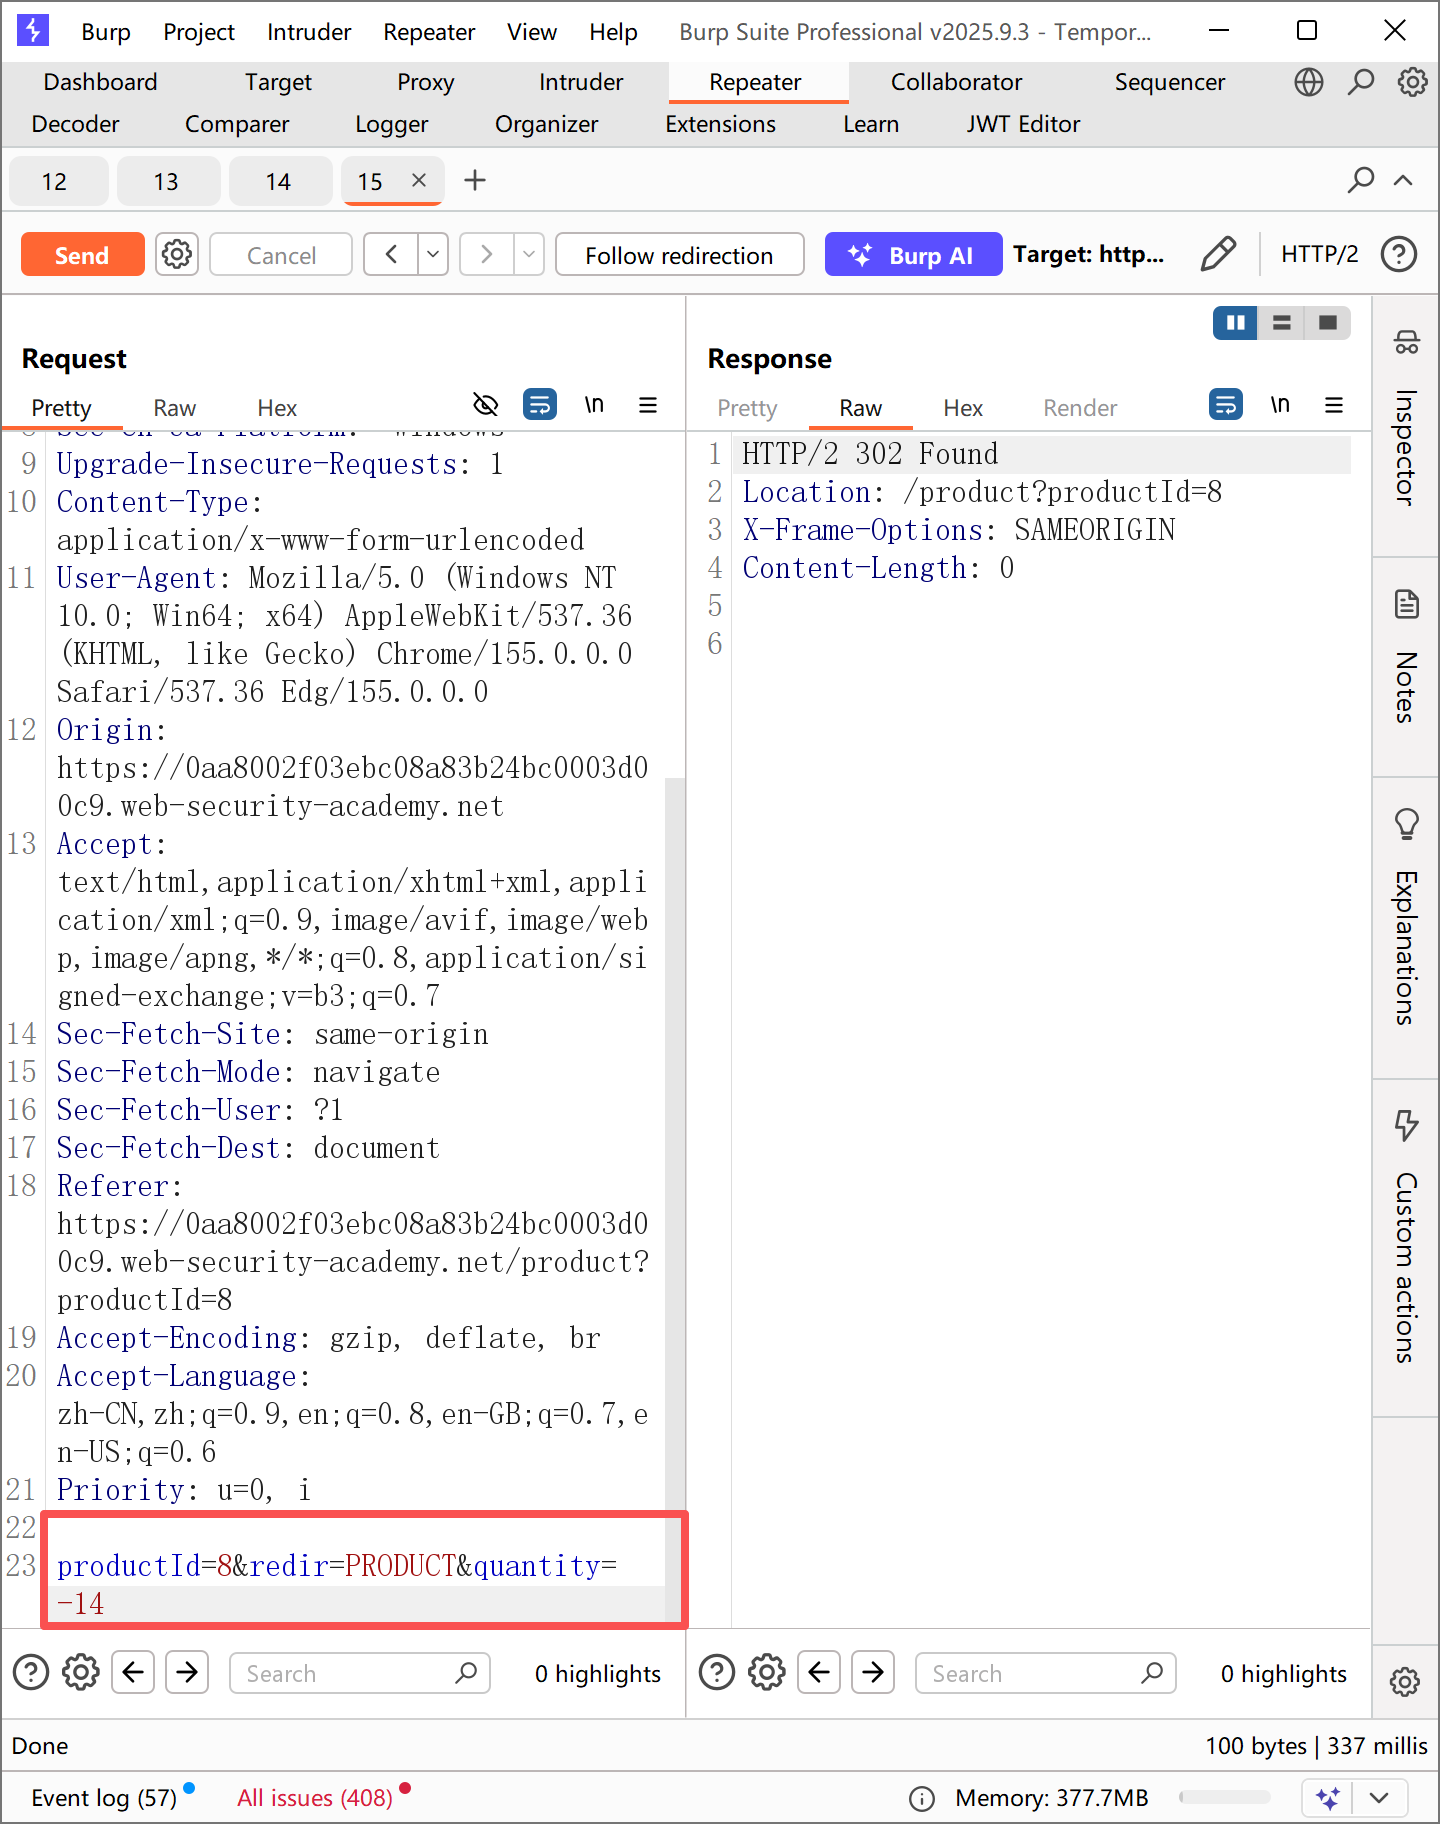Open Request panel options menu icon

pos(648,405)
